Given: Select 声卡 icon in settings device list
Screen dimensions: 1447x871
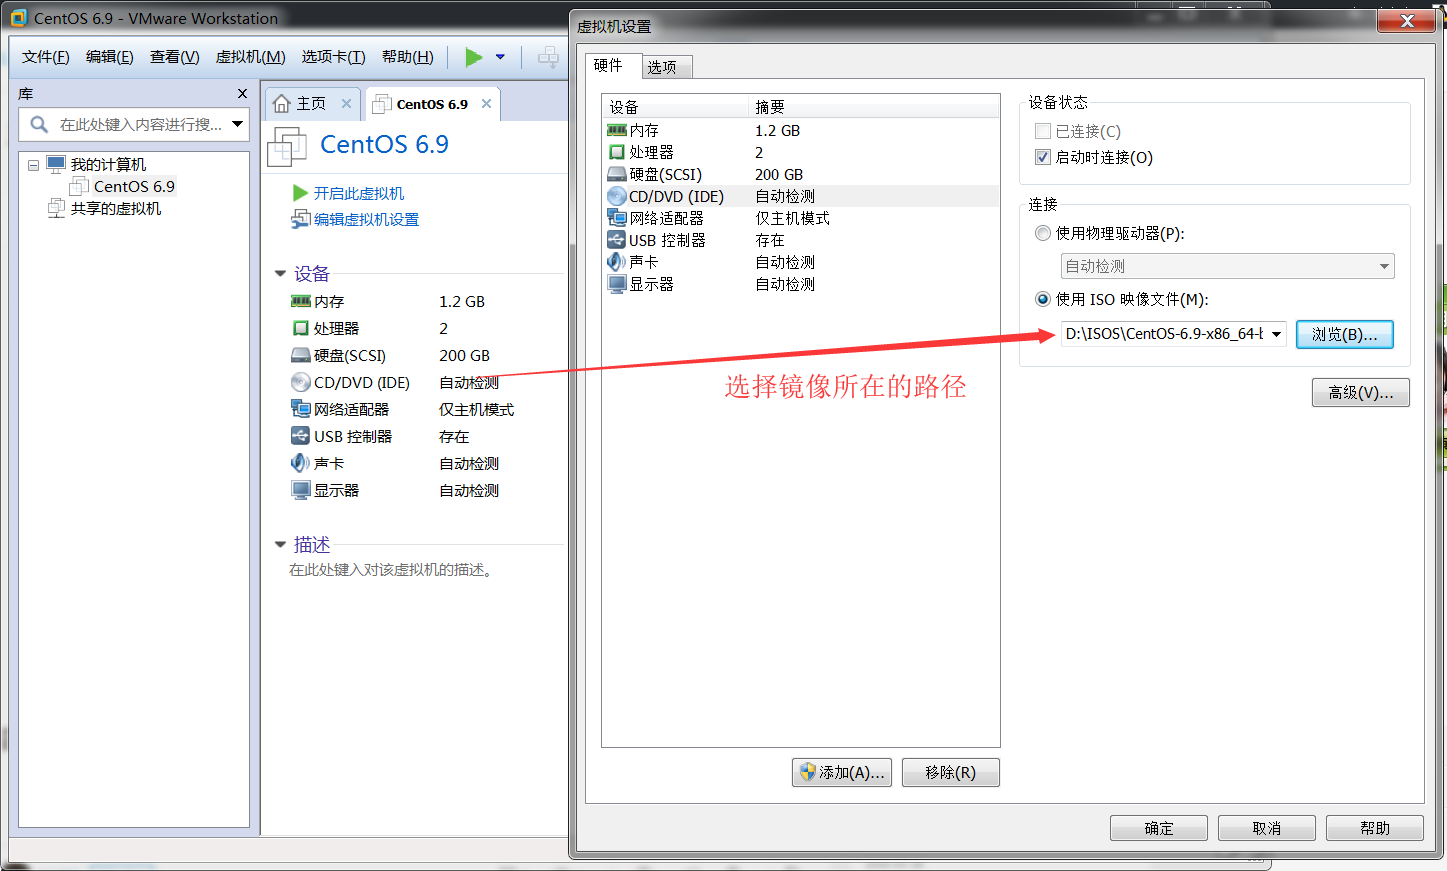Looking at the screenshot, I should [616, 262].
